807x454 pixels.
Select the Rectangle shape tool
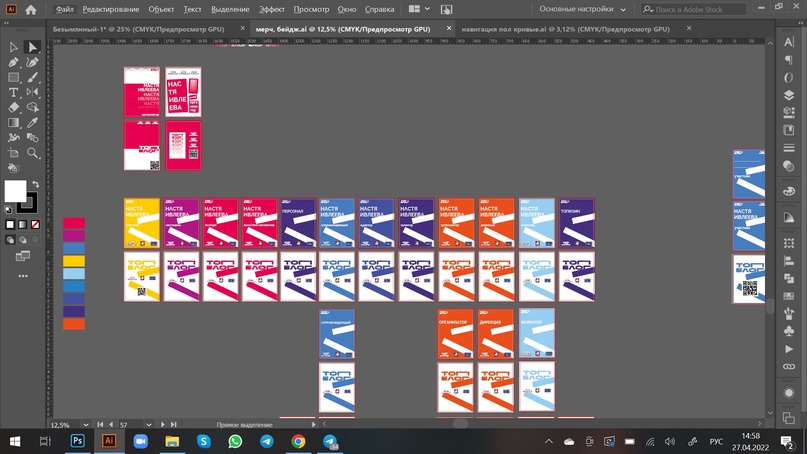(14, 77)
